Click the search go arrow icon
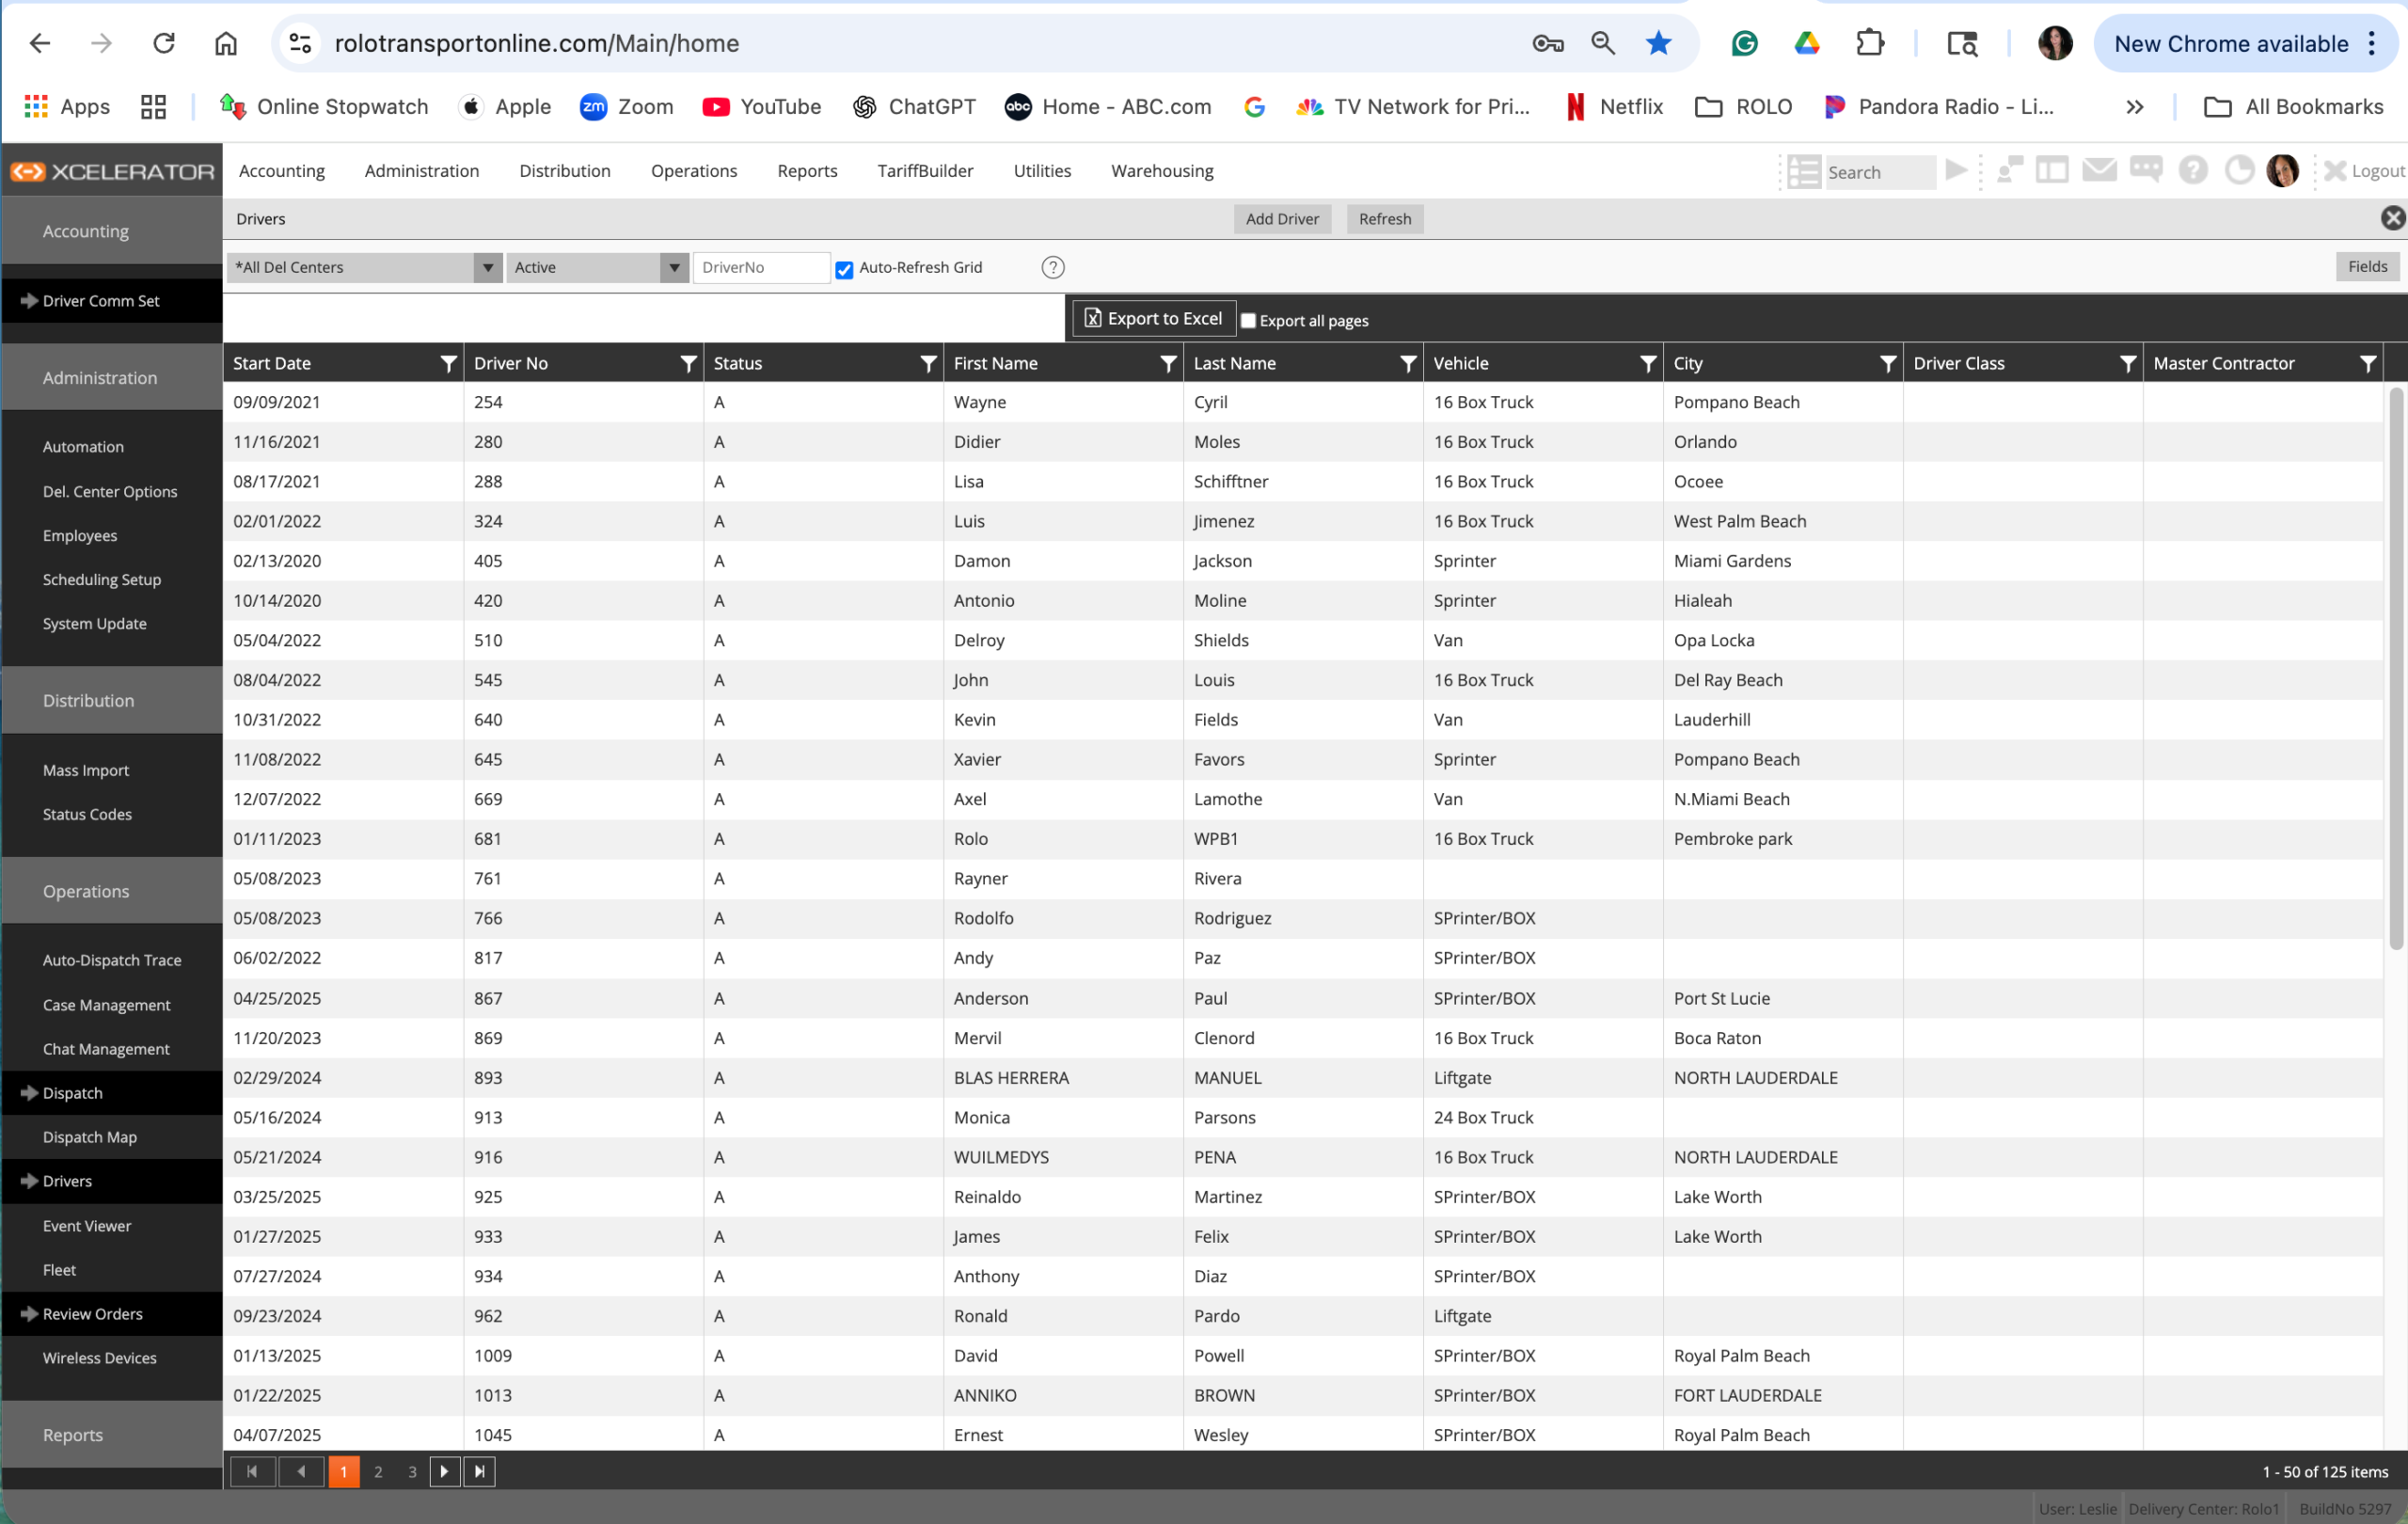Image resolution: width=2408 pixels, height=1524 pixels. (x=1957, y=170)
